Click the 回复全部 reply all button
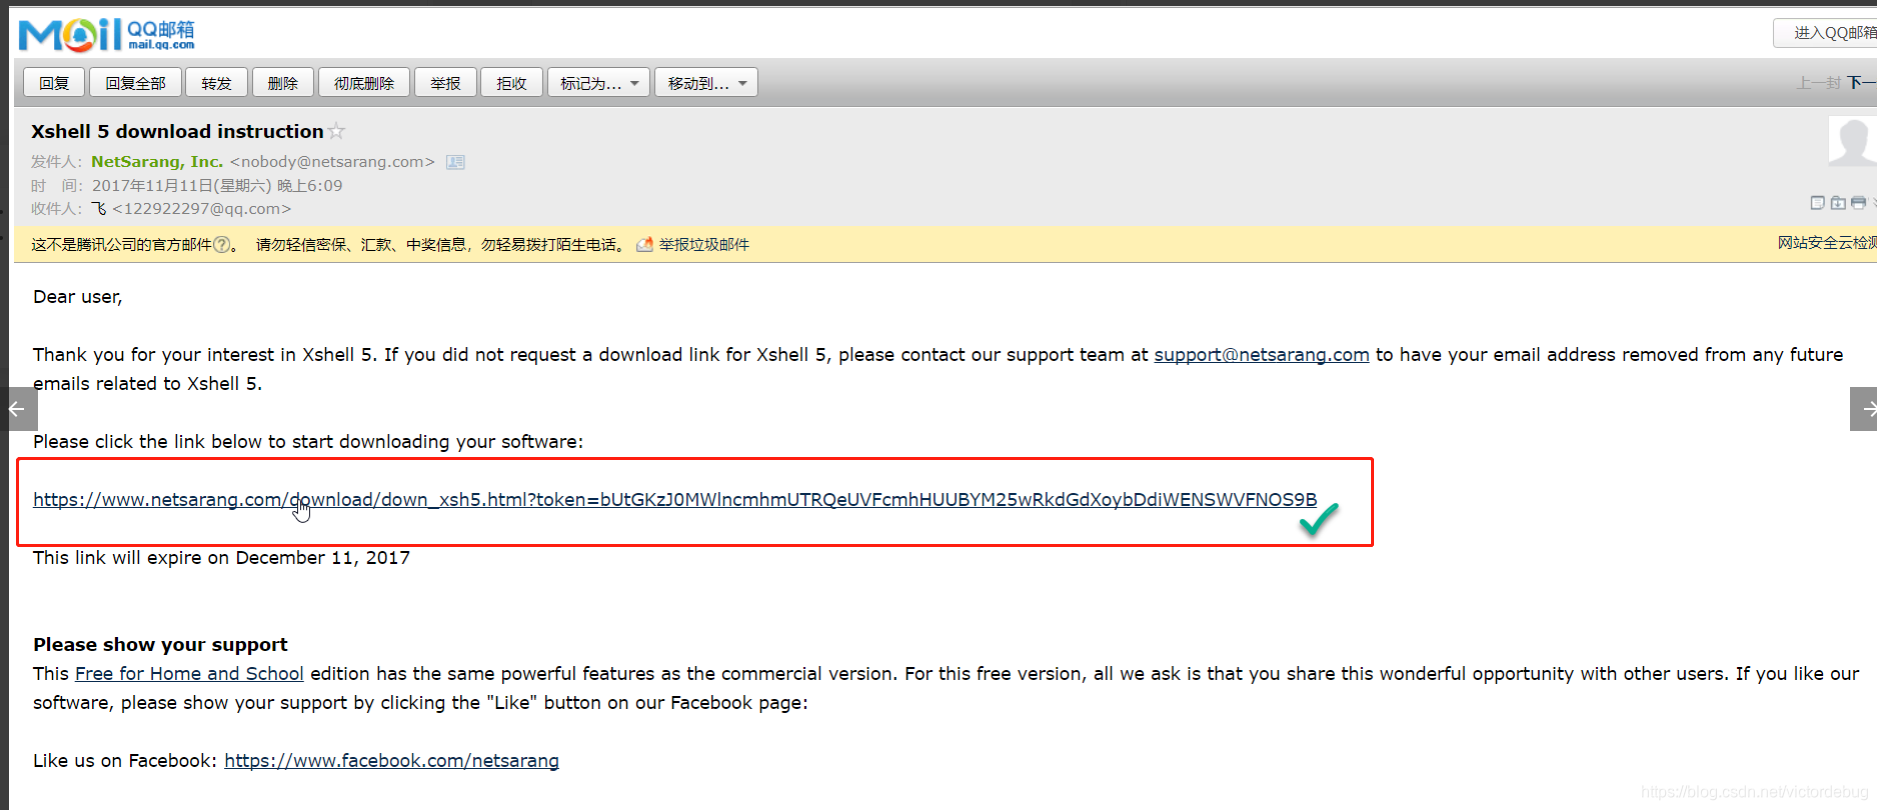 [x=135, y=83]
